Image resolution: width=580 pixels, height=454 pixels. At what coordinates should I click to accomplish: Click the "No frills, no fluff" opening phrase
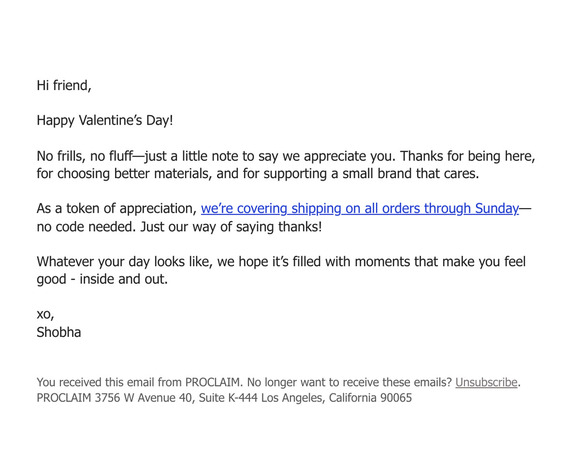tap(85, 156)
